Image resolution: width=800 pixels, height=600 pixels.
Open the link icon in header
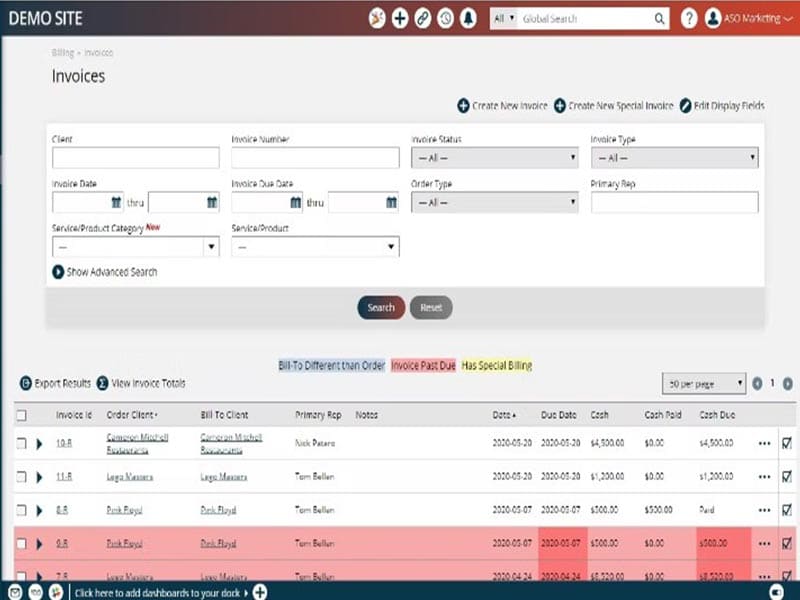[422, 19]
